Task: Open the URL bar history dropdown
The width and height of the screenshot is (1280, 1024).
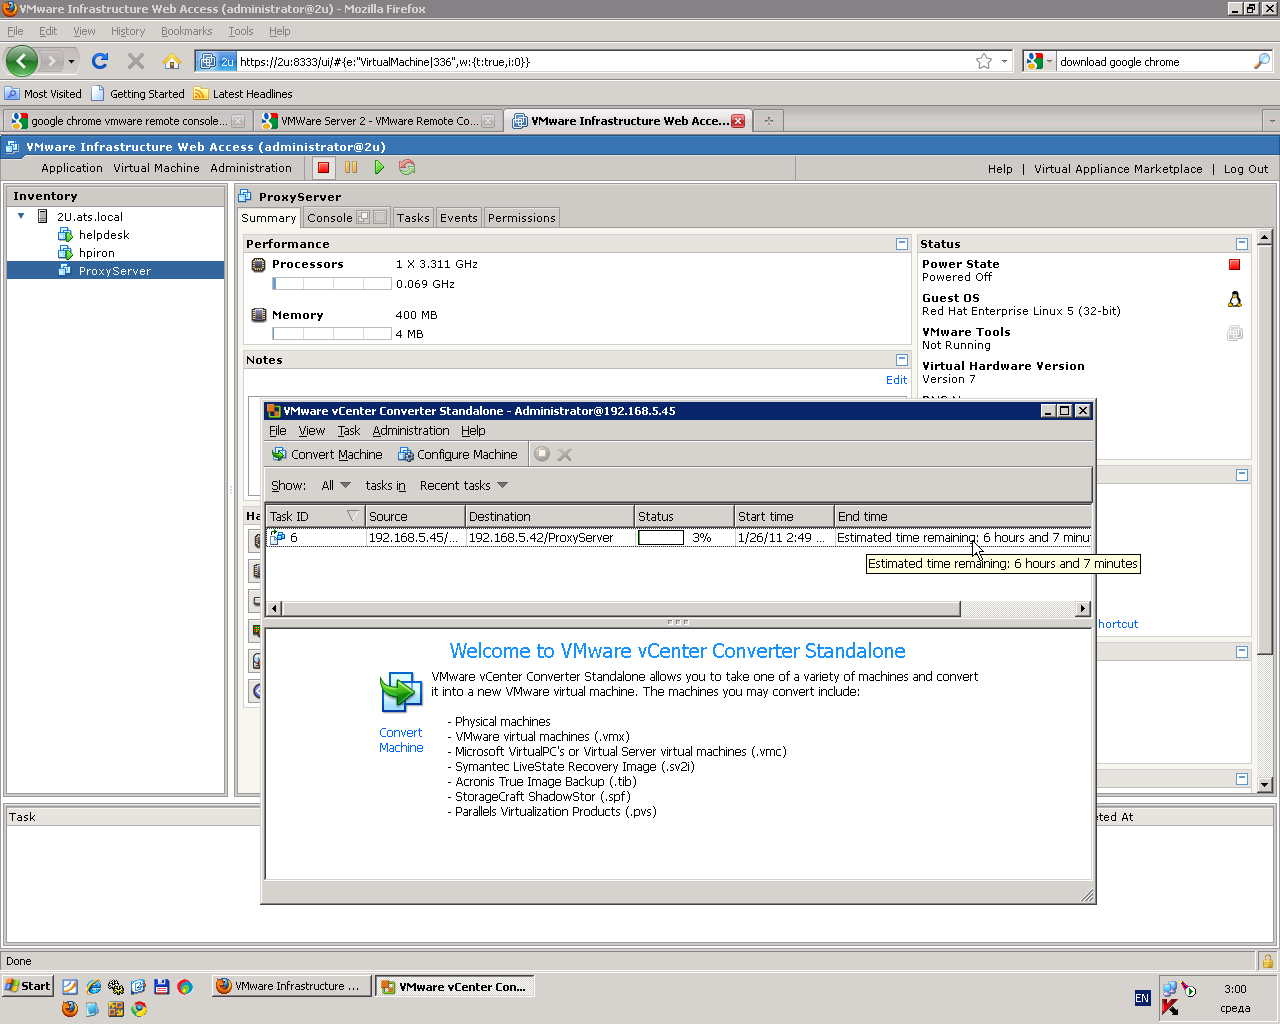Action: point(1005,62)
